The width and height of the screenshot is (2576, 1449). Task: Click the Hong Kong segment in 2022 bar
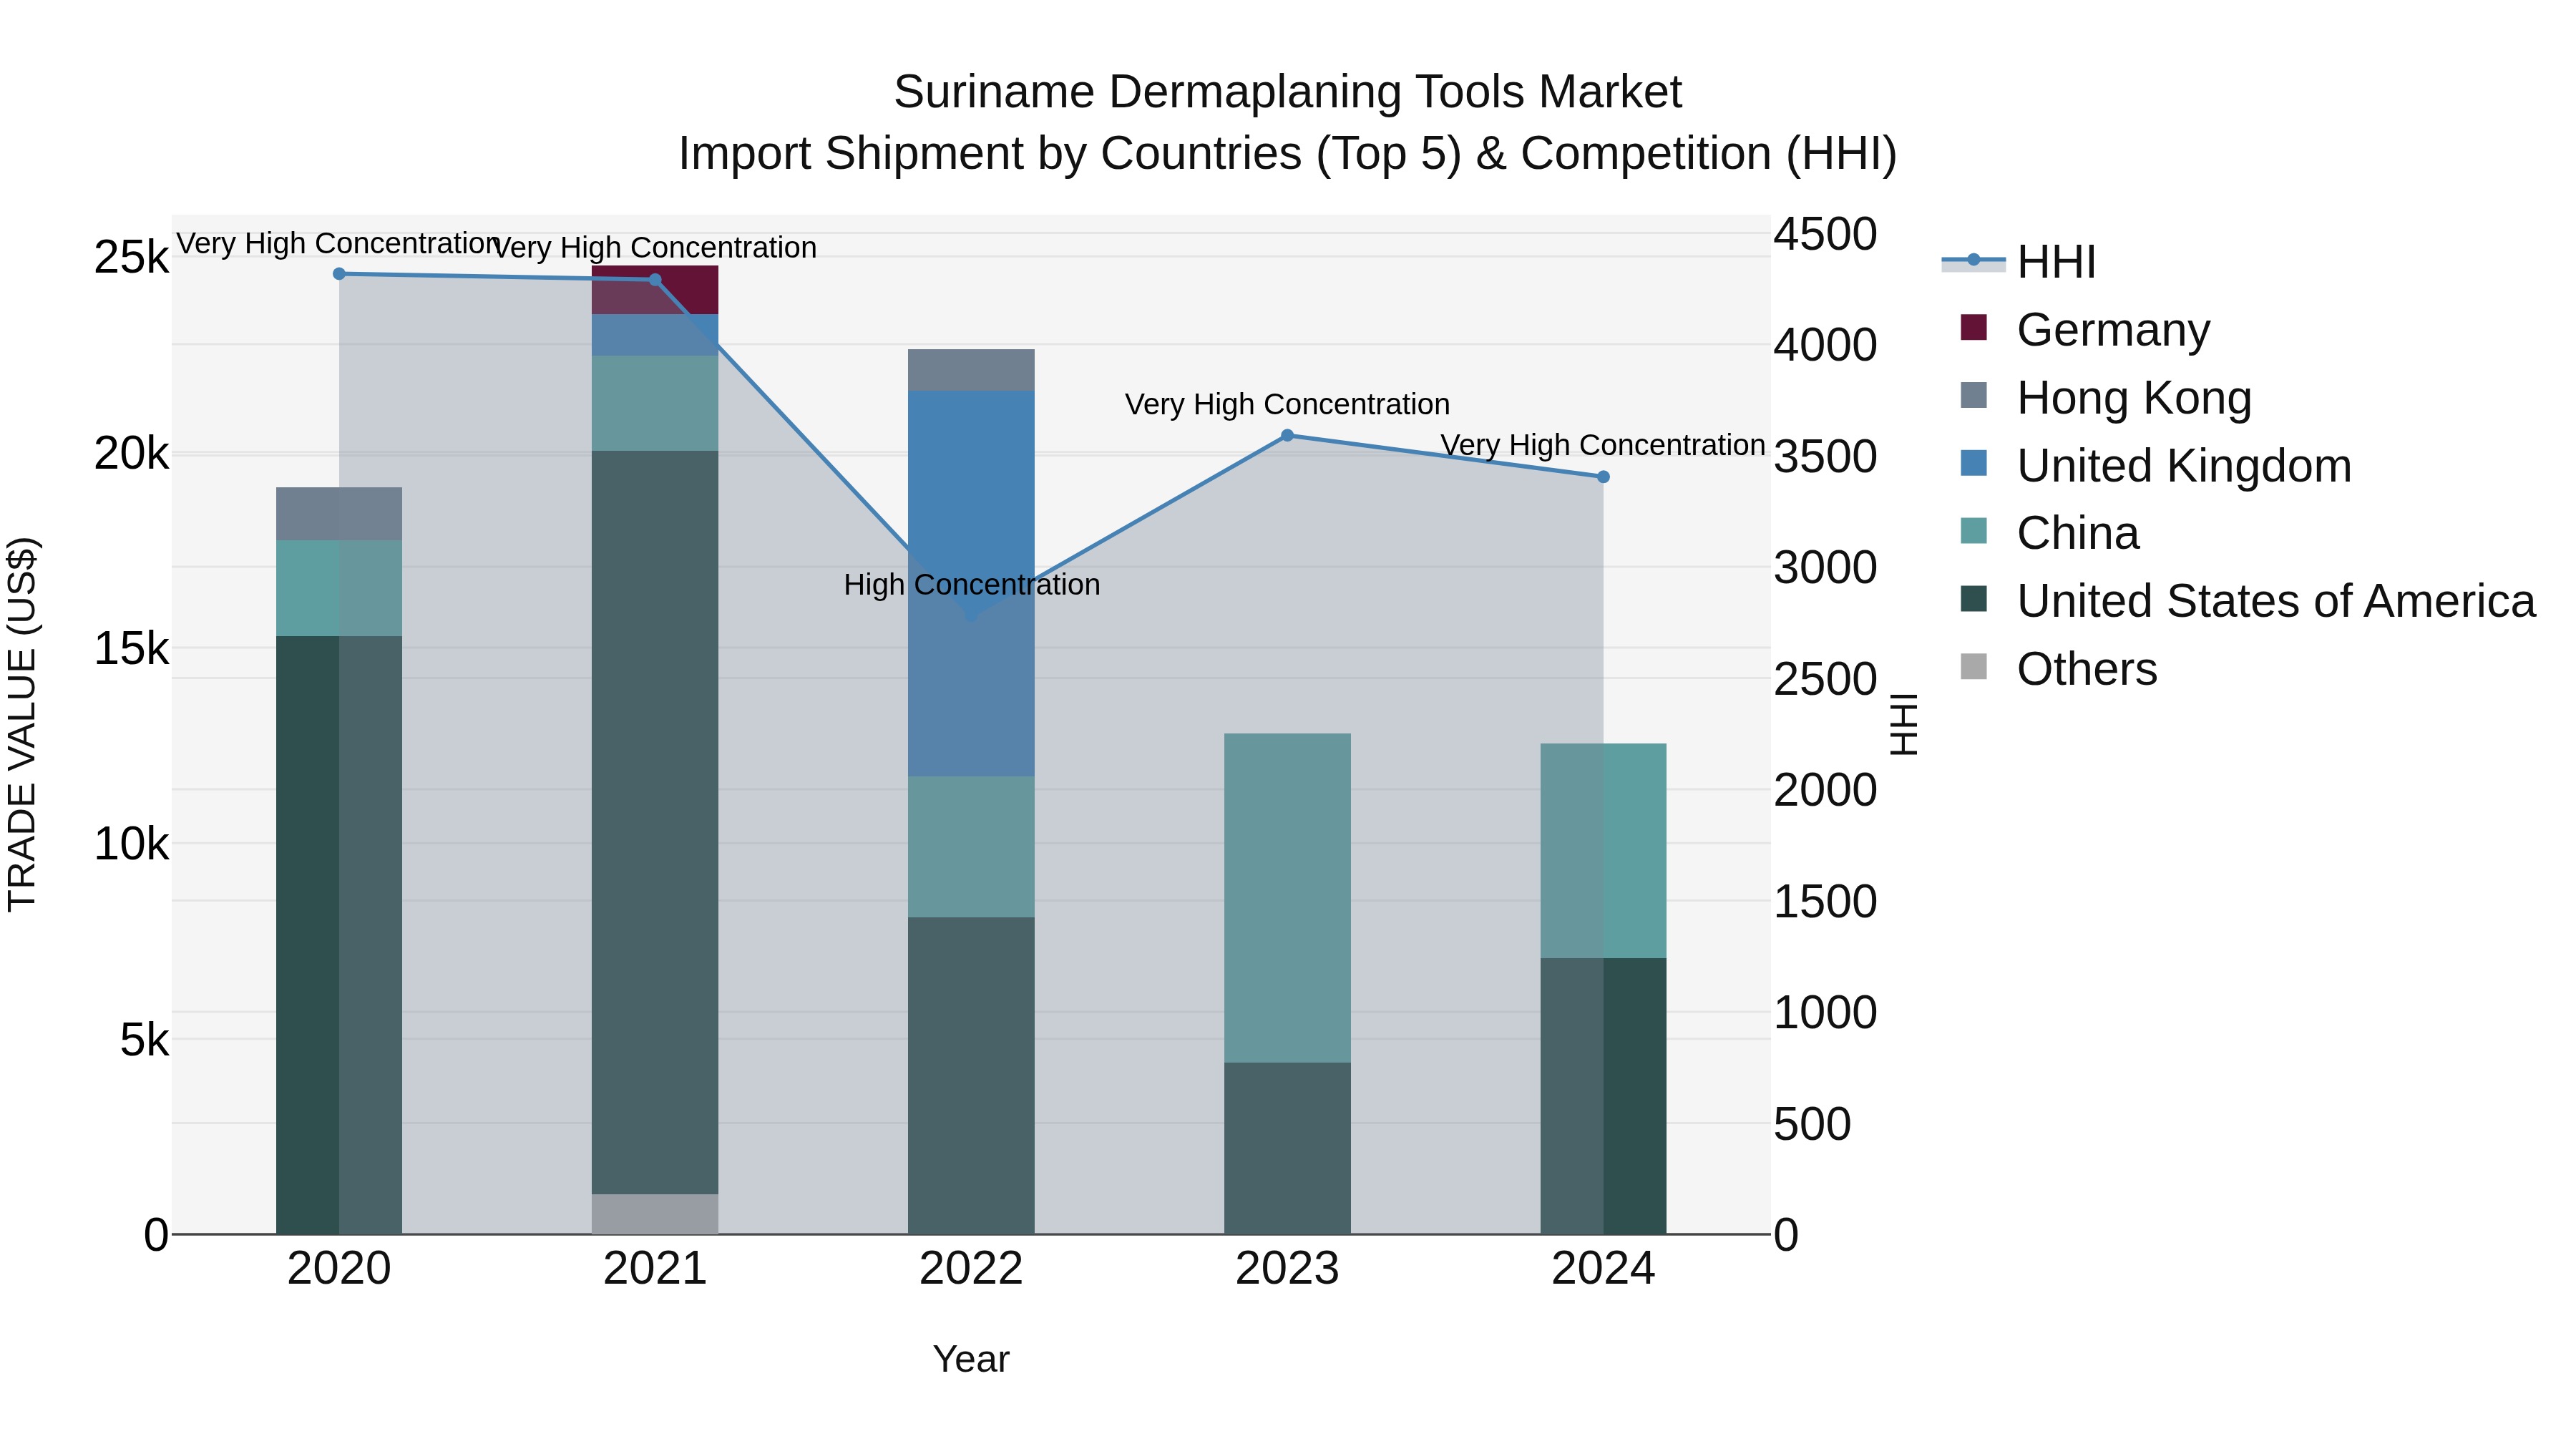pyautogui.click(x=971, y=370)
